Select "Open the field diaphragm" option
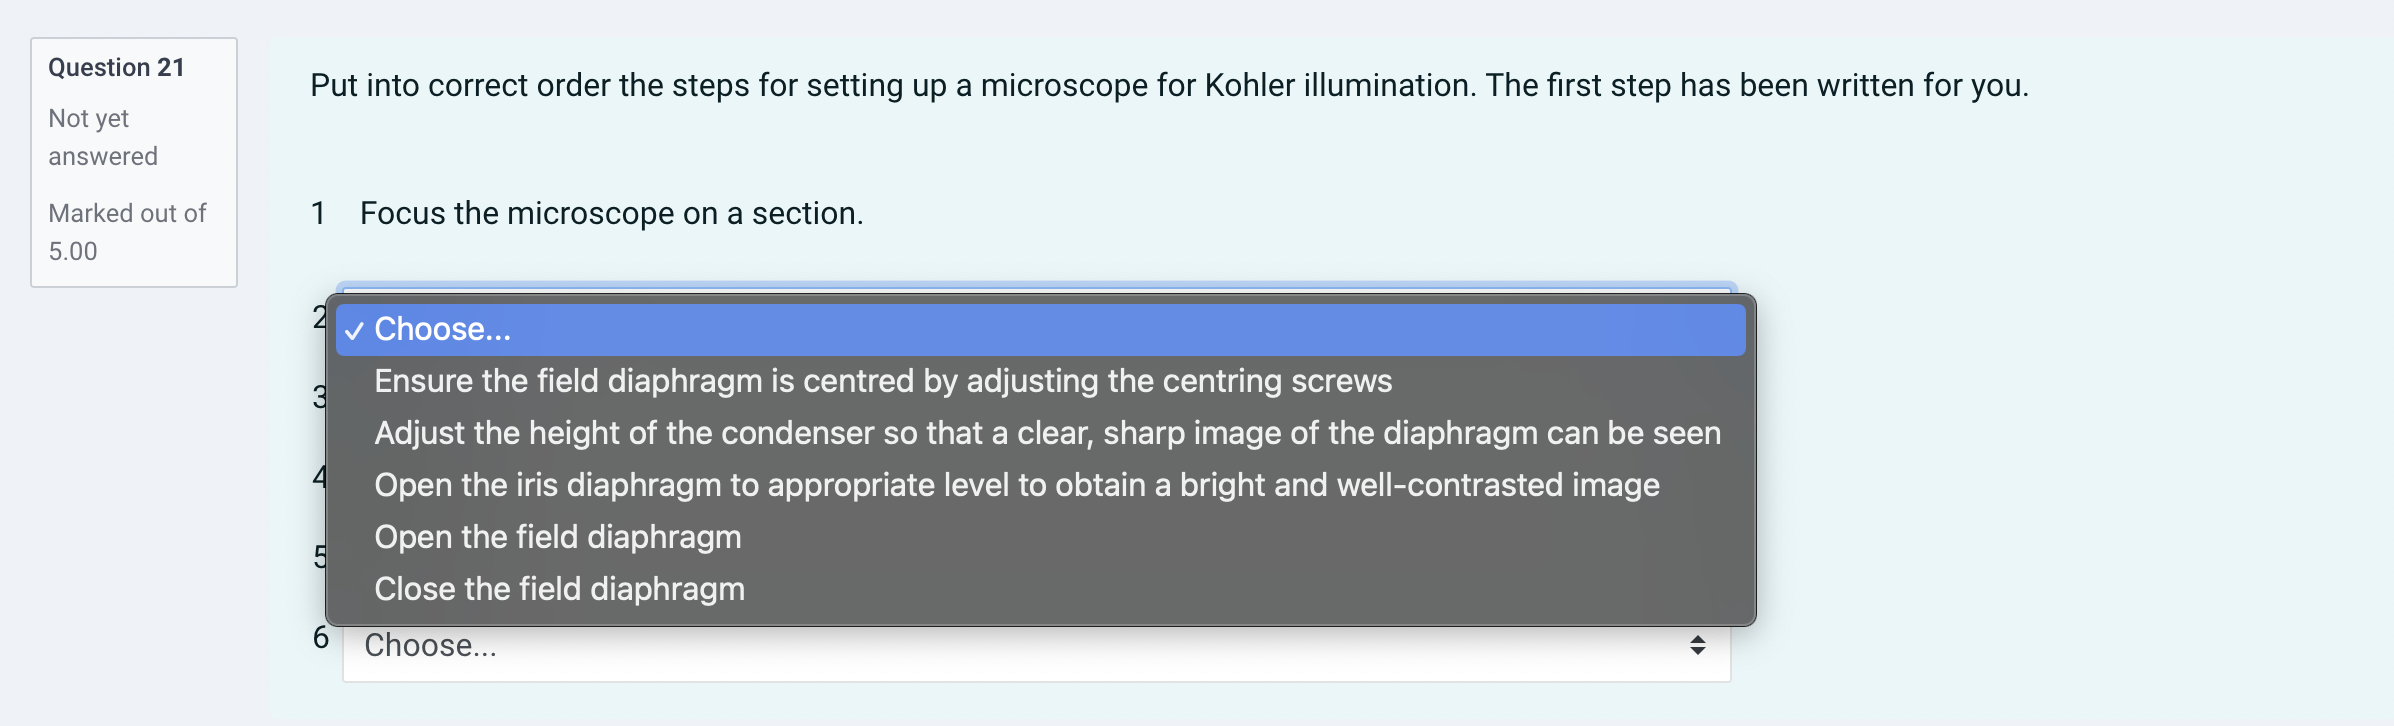2394x726 pixels. [557, 537]
